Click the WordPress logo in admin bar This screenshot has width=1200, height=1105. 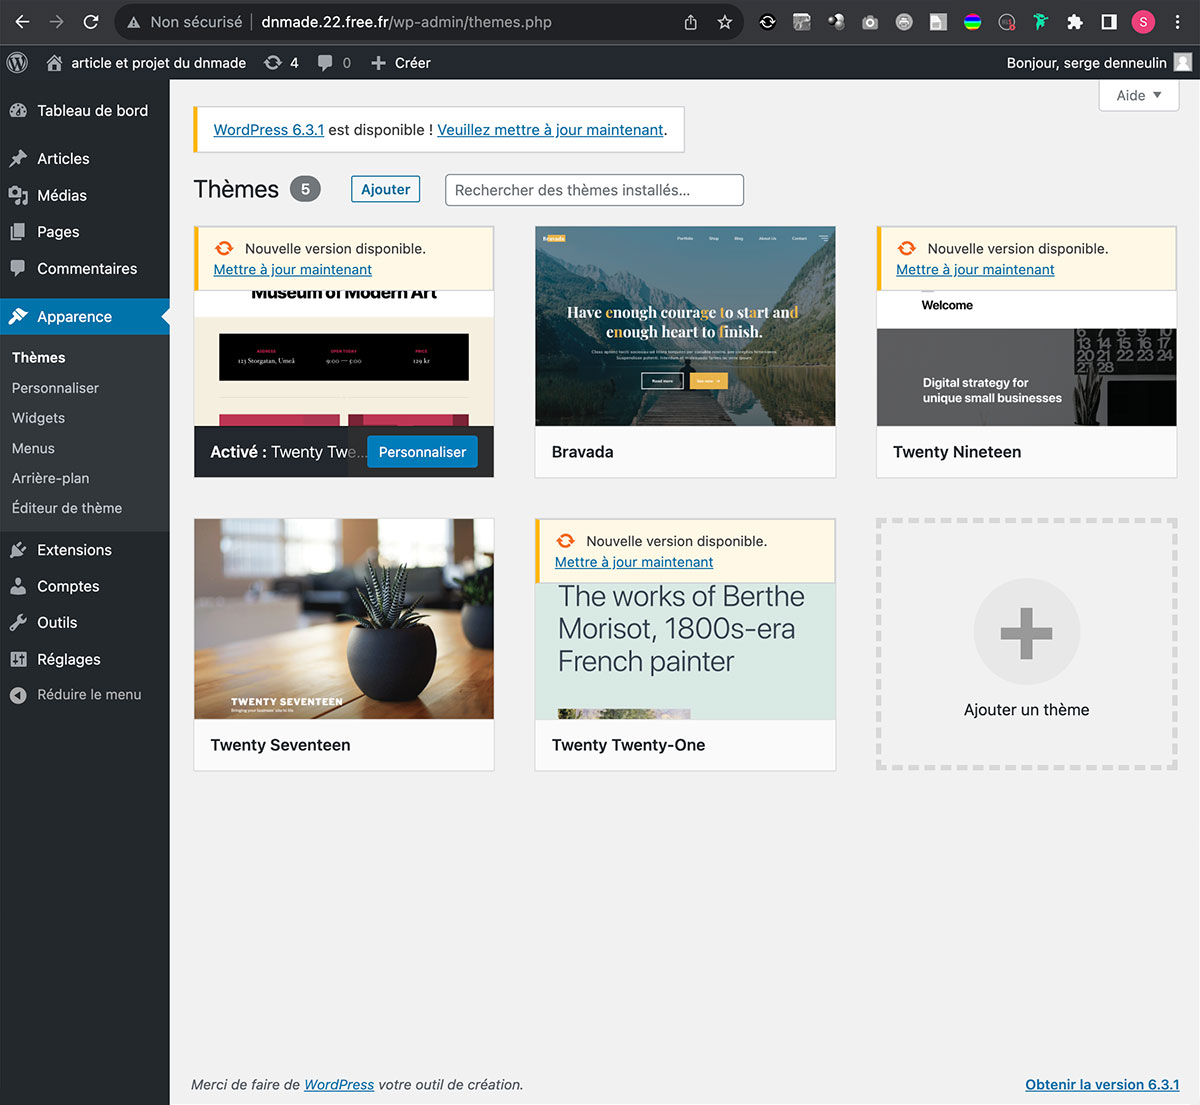click(x=17, y=62)
